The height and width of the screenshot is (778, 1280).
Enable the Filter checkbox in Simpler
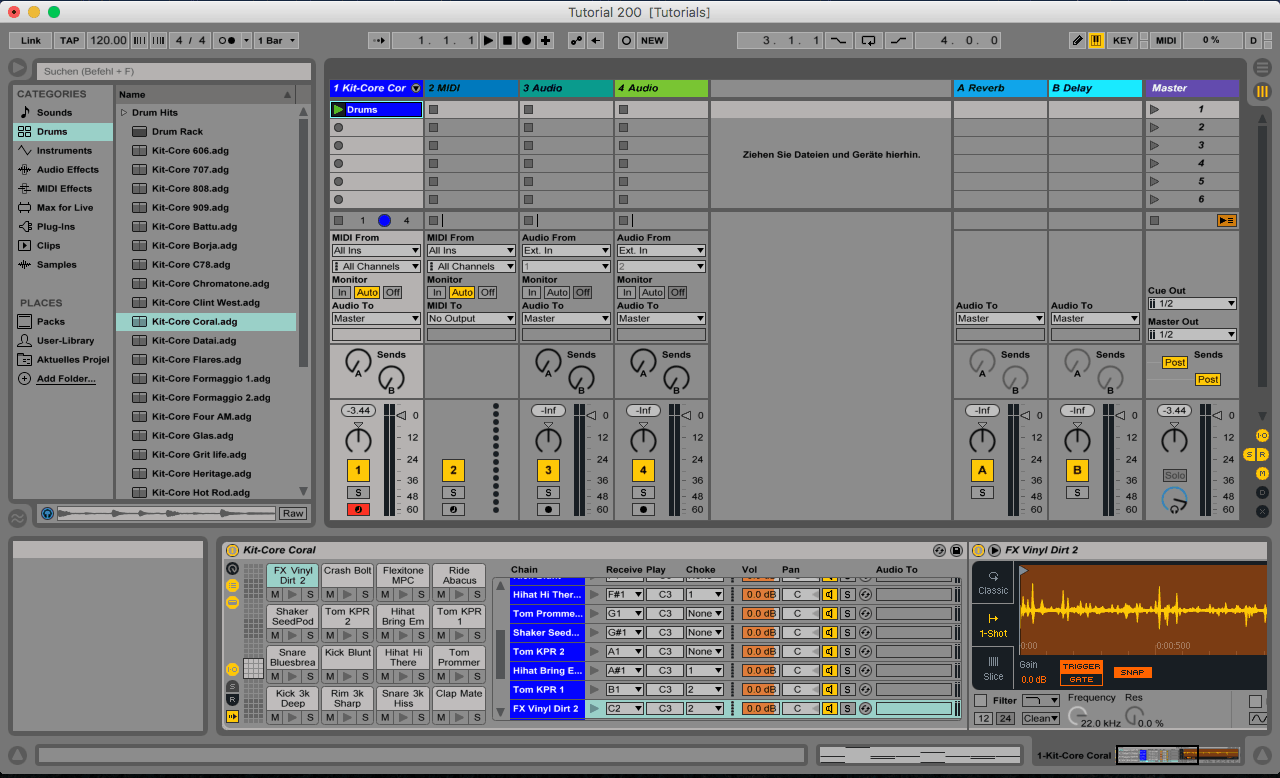click(980, 701)
